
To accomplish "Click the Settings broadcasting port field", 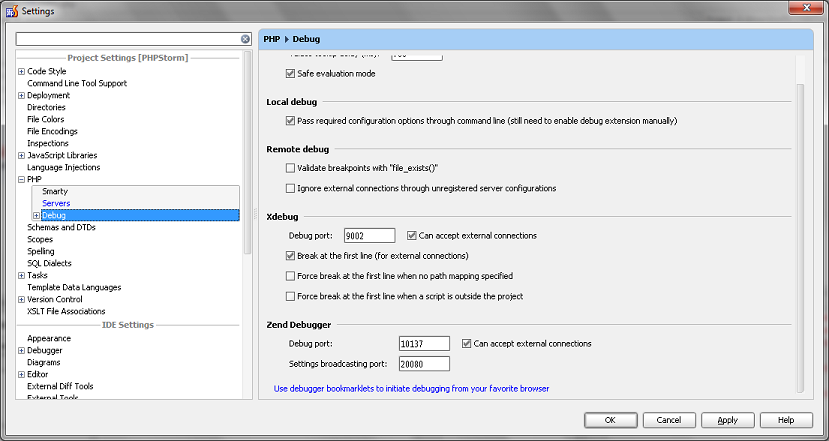I will tap(425, 364).
